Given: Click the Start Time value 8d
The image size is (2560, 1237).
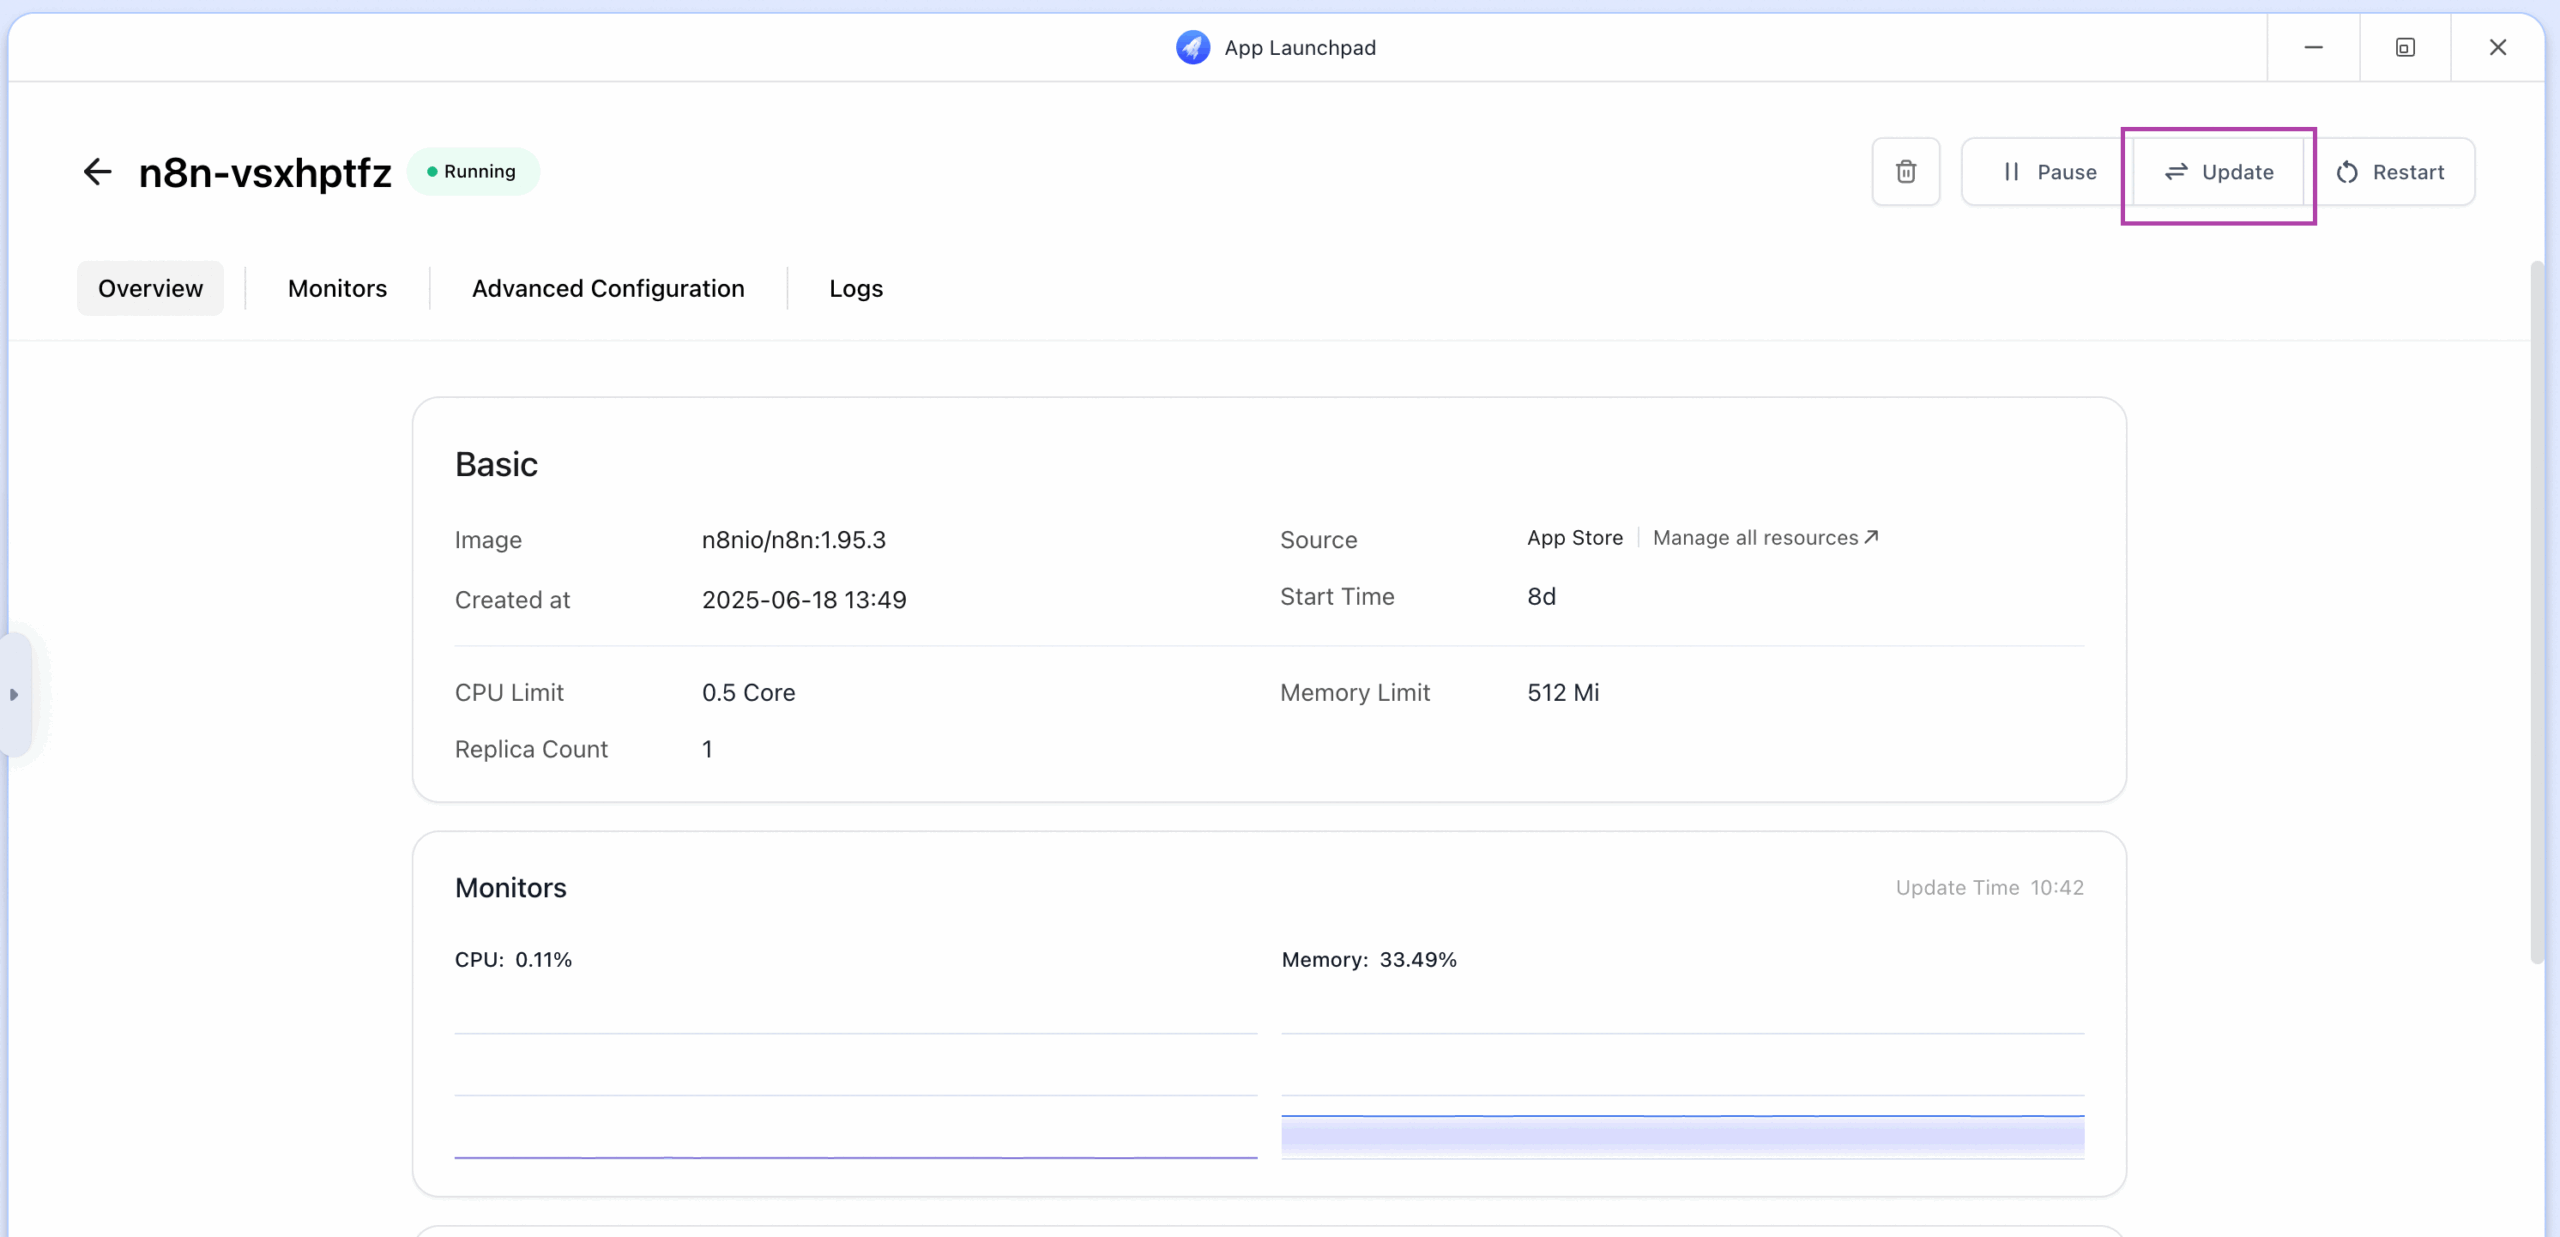Looking at the screenshot, I should pos(1541,597).
